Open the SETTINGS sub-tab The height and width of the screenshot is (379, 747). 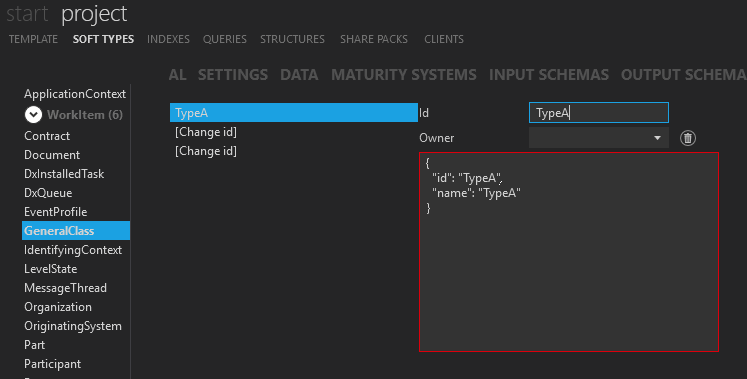point(233,75)
